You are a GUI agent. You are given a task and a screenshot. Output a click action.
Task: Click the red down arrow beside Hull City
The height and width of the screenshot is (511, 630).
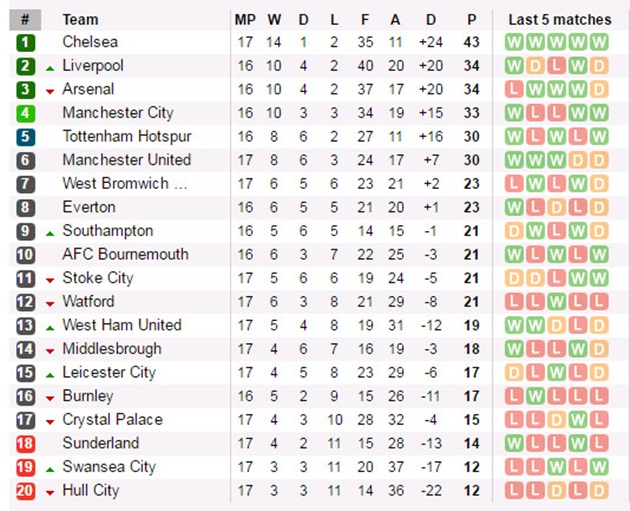click(50, 493)
